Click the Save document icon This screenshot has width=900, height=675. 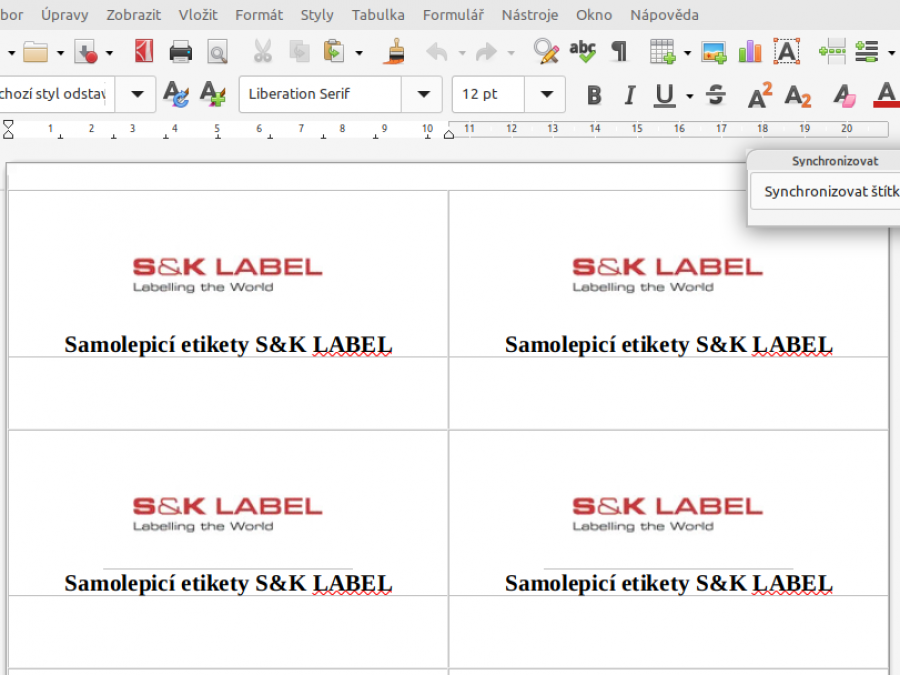86,52
